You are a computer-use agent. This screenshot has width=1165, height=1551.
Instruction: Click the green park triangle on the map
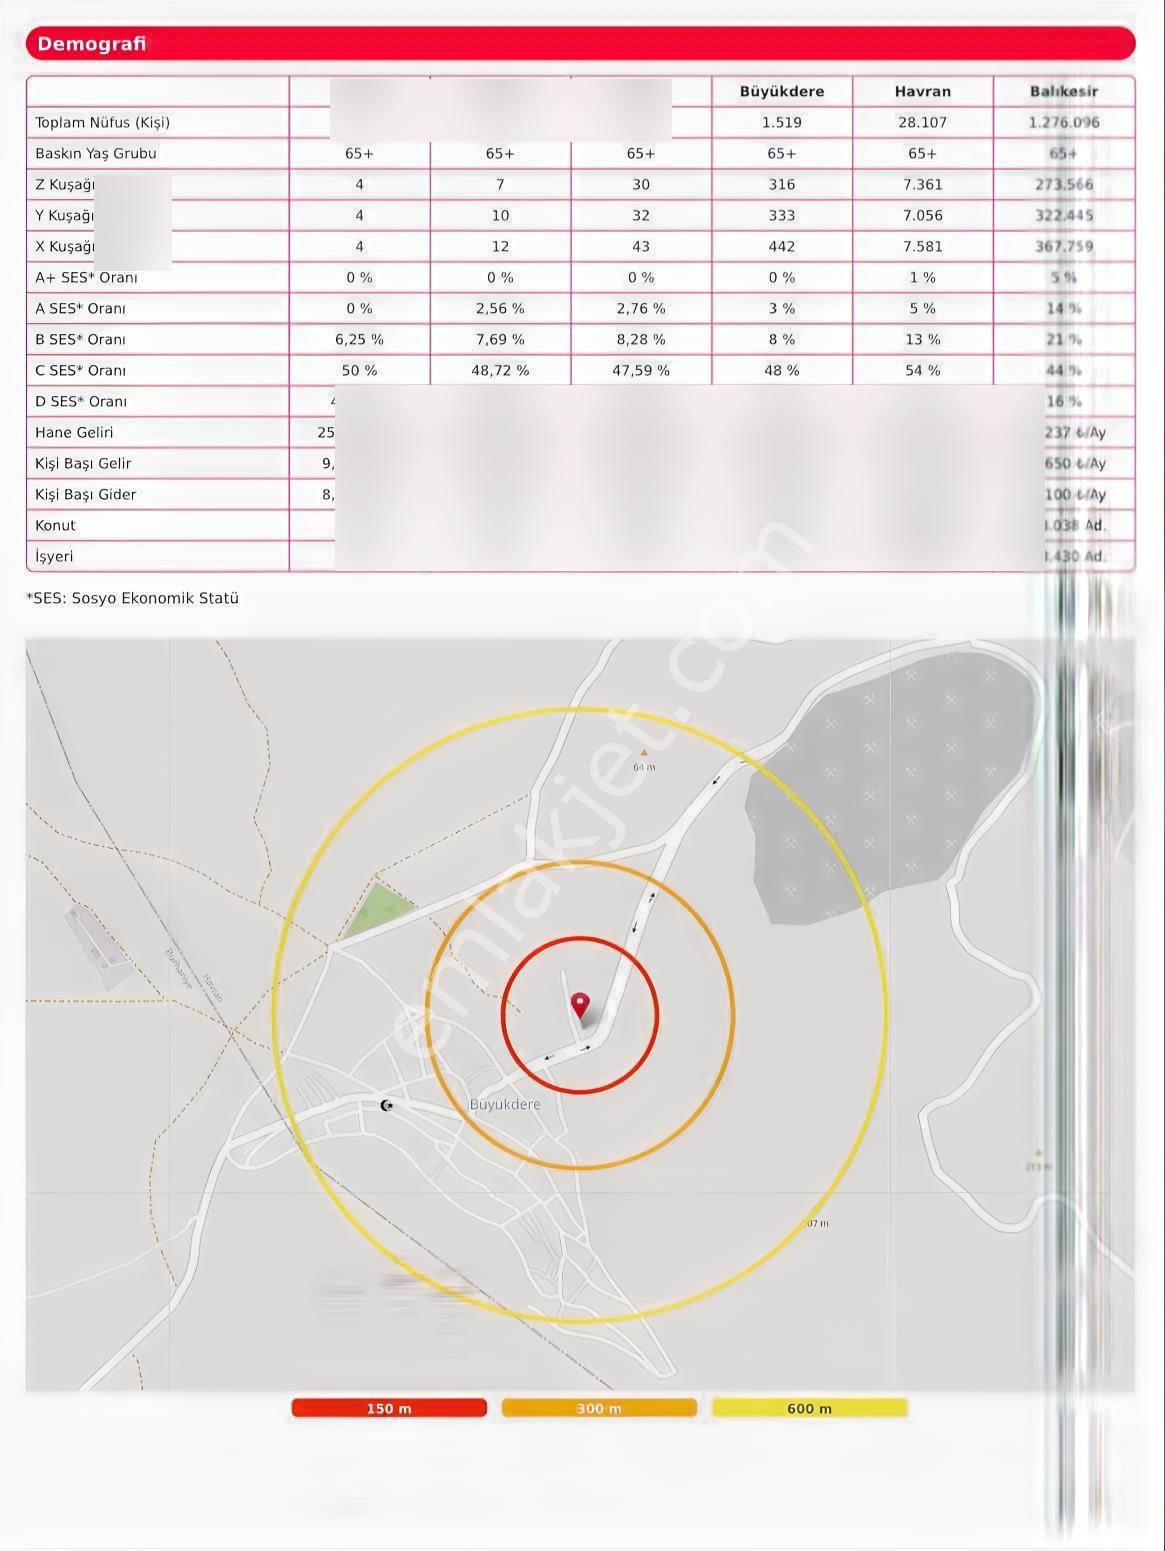pyautogui.click(x=377, y=911)
